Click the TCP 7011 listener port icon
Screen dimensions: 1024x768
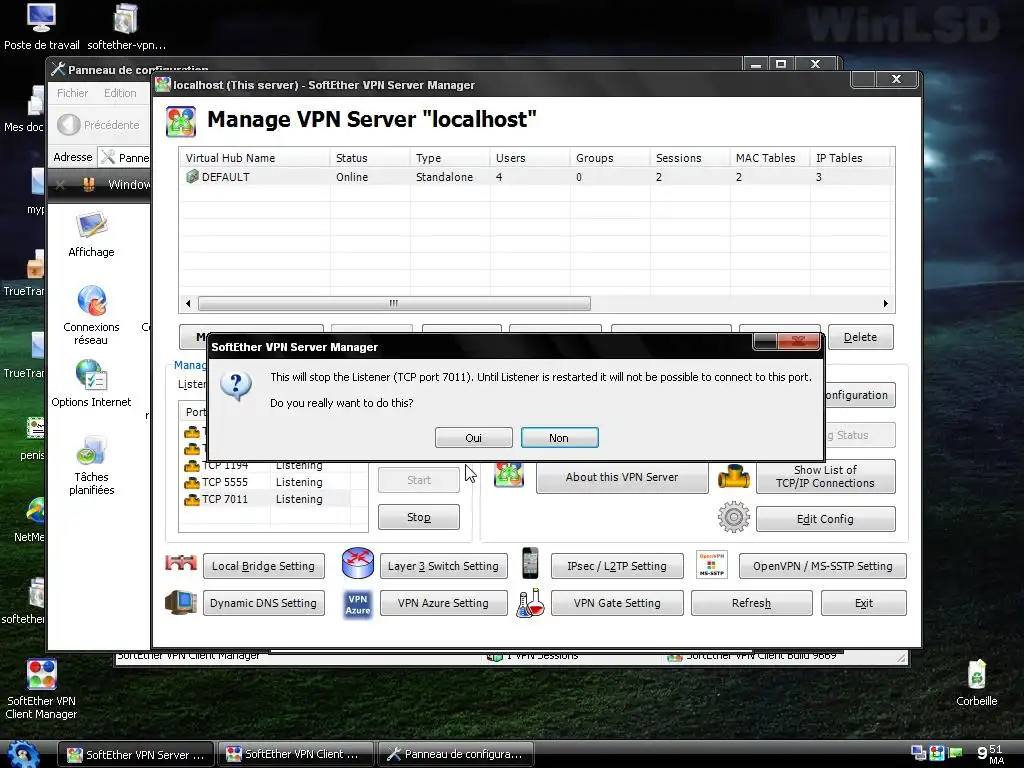(x=192, y=500)
